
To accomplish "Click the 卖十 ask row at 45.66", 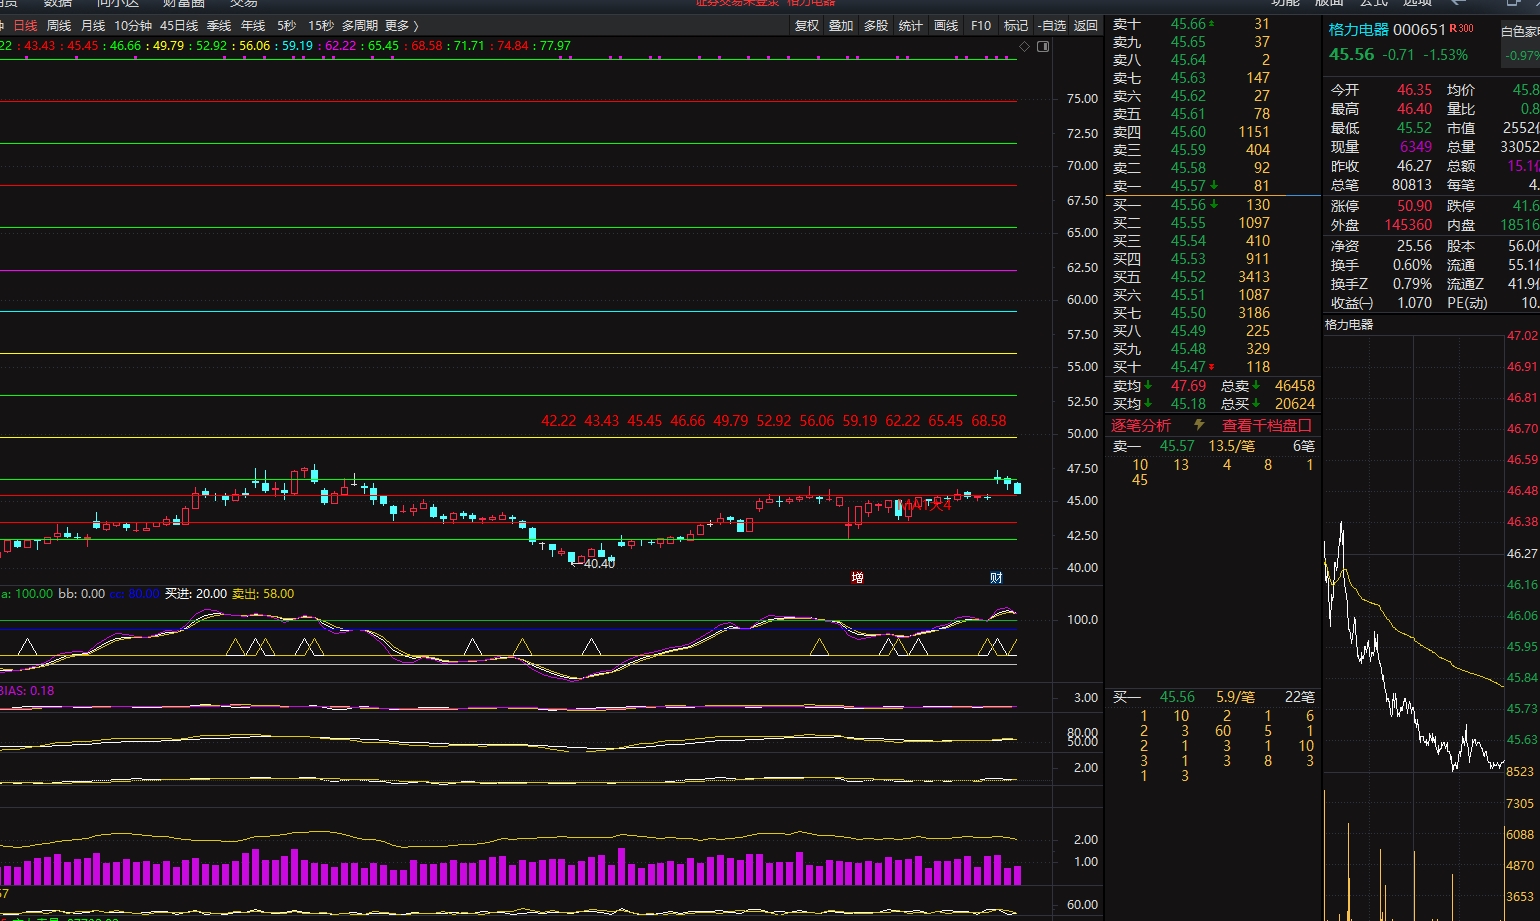I will point(1213,24).
